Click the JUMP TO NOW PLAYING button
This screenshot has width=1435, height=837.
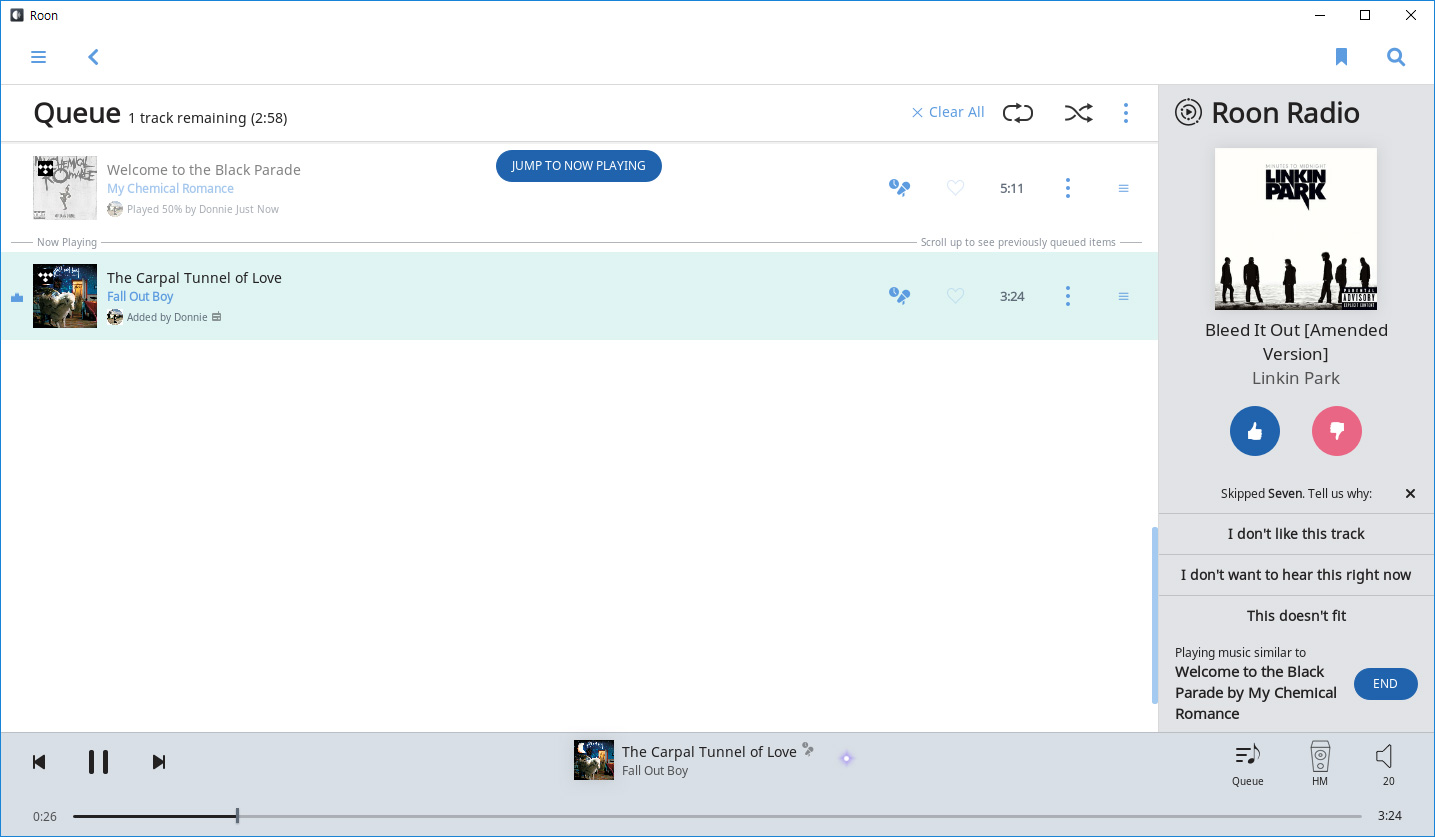[x=578, y=166]
